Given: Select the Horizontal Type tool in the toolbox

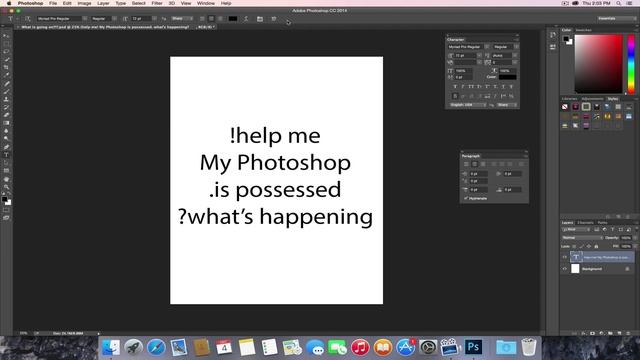Looking at the screenshot, I should 6,155.
